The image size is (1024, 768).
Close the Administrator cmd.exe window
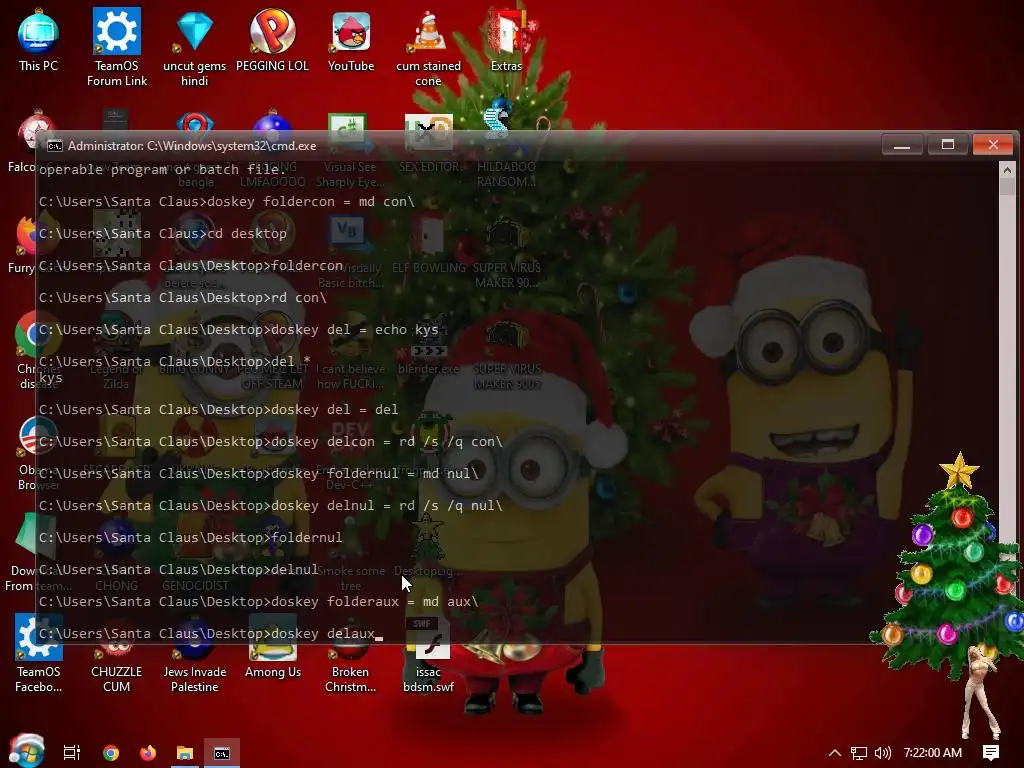coord(993,144)
